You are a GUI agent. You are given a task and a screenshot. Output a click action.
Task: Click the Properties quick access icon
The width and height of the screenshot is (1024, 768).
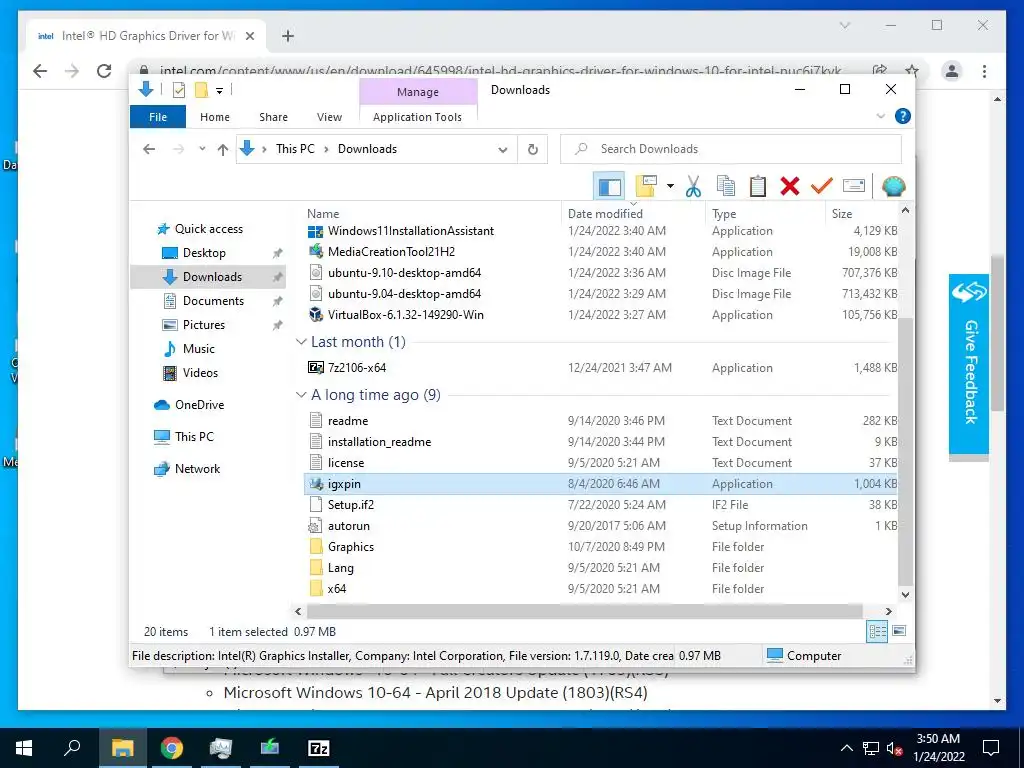coord(178,90)
